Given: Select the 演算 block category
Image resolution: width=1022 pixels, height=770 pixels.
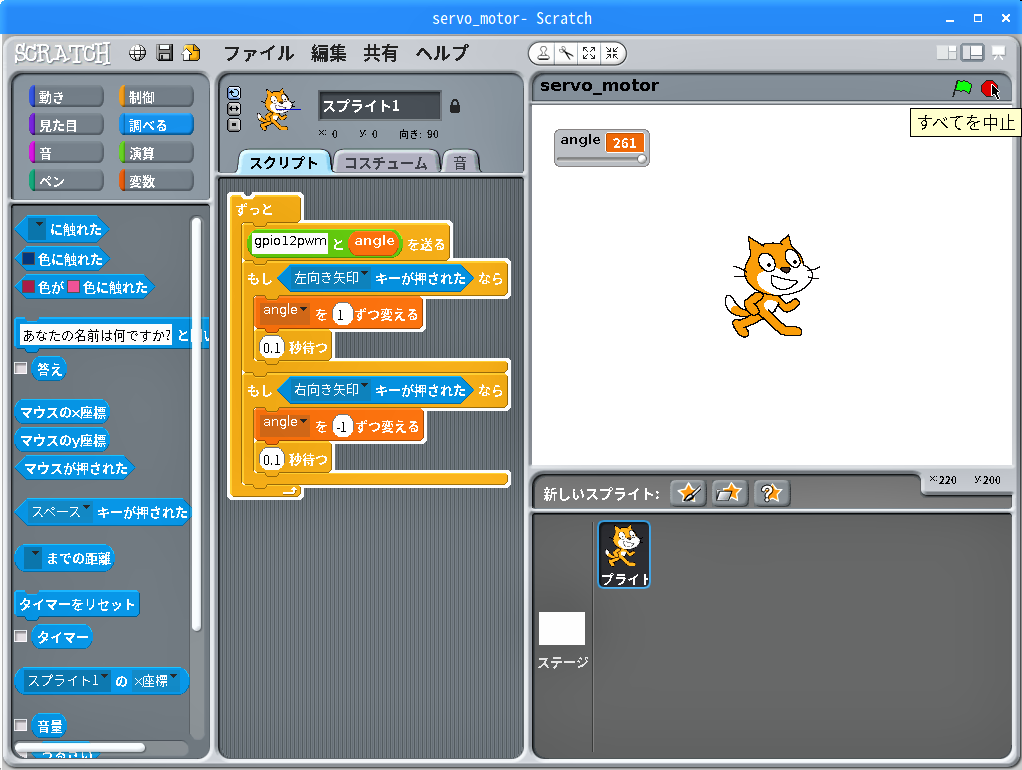Looking at the screenshot, I should [x=156, y=153].
